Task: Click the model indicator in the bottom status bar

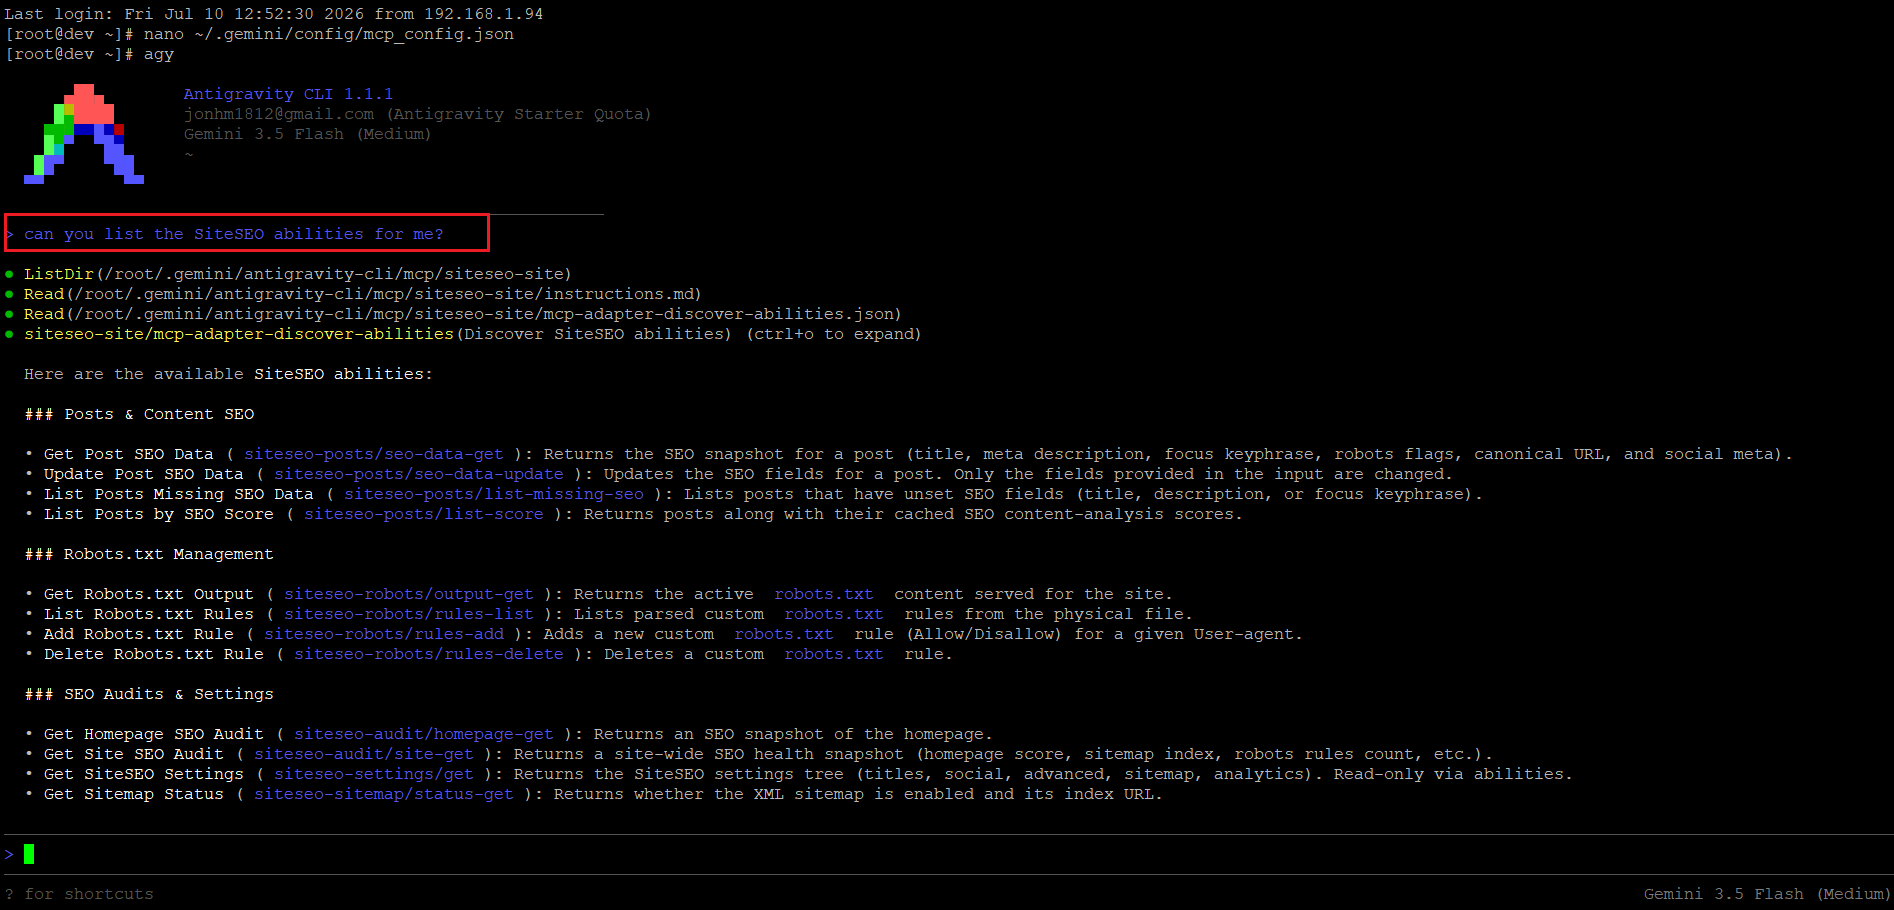Action: pyautogui.click(x=1767, y=894)
